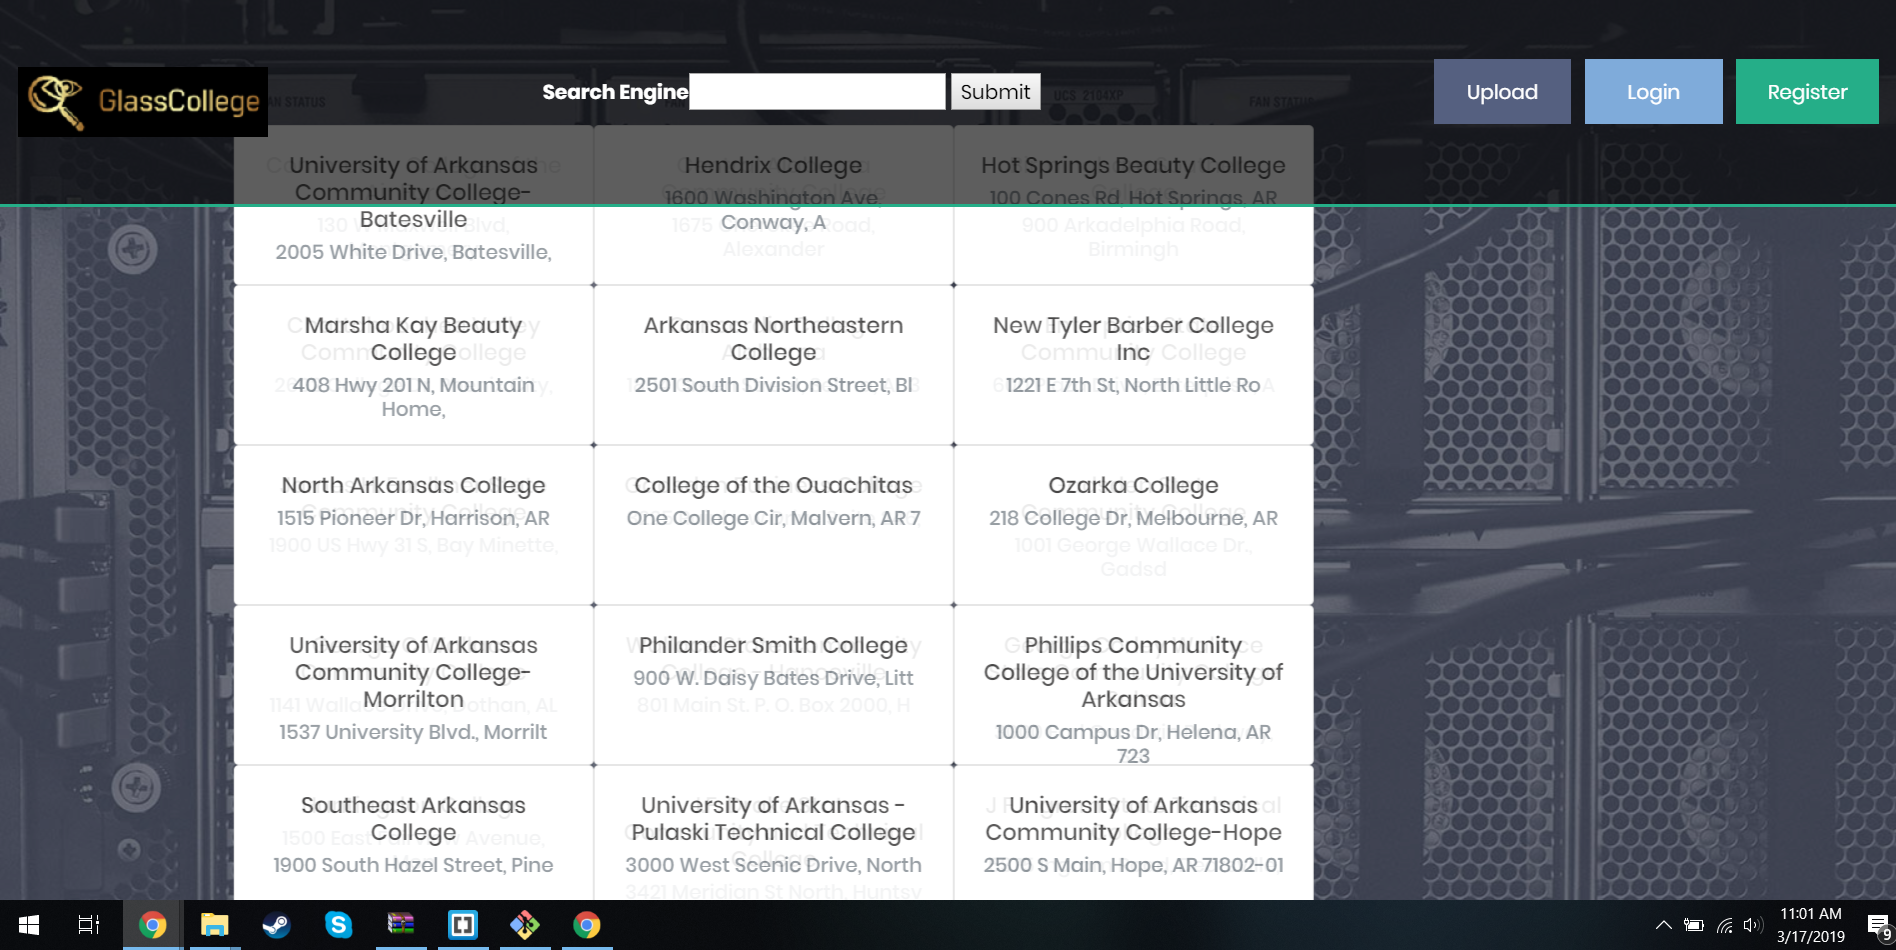1896x950 pixels.
Task: Click address "1515 Pioneer Dr, Harrison, AR"
Action: 413,518
